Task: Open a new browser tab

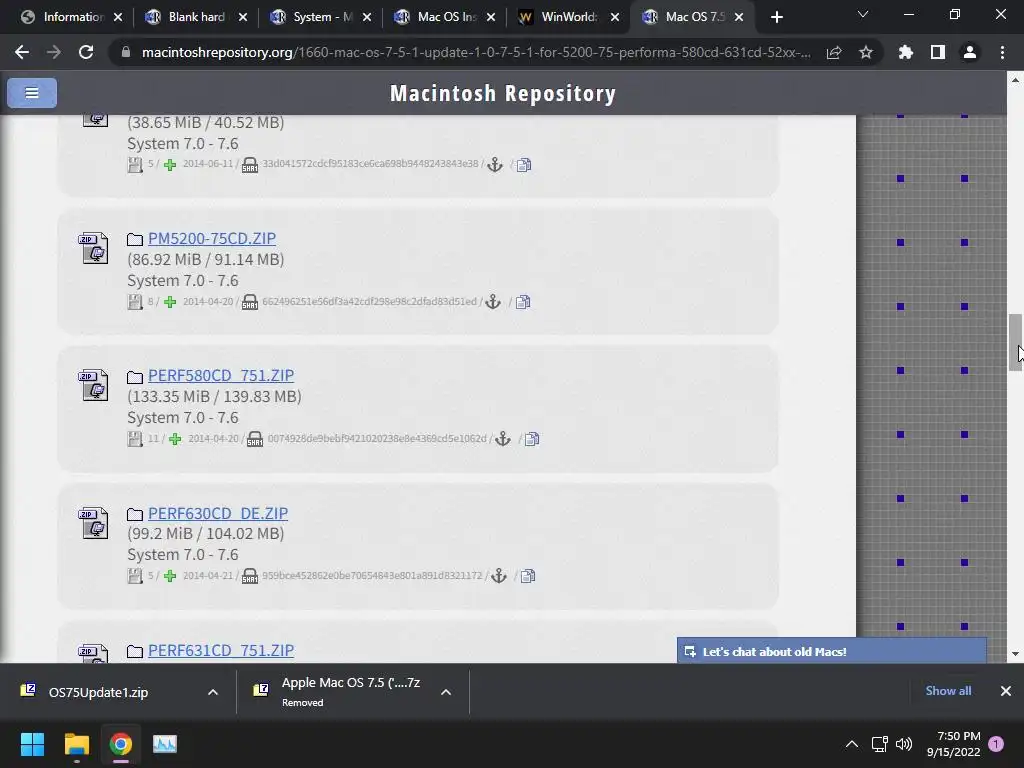Action: (x=776, y=17)
